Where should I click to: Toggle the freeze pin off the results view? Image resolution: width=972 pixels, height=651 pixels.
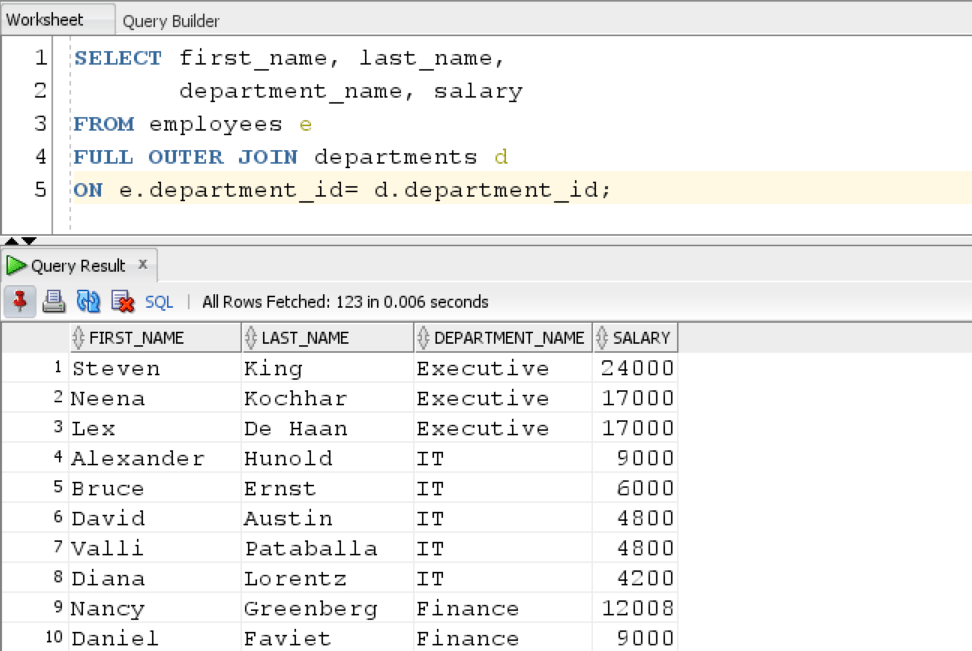coord(21,302)
